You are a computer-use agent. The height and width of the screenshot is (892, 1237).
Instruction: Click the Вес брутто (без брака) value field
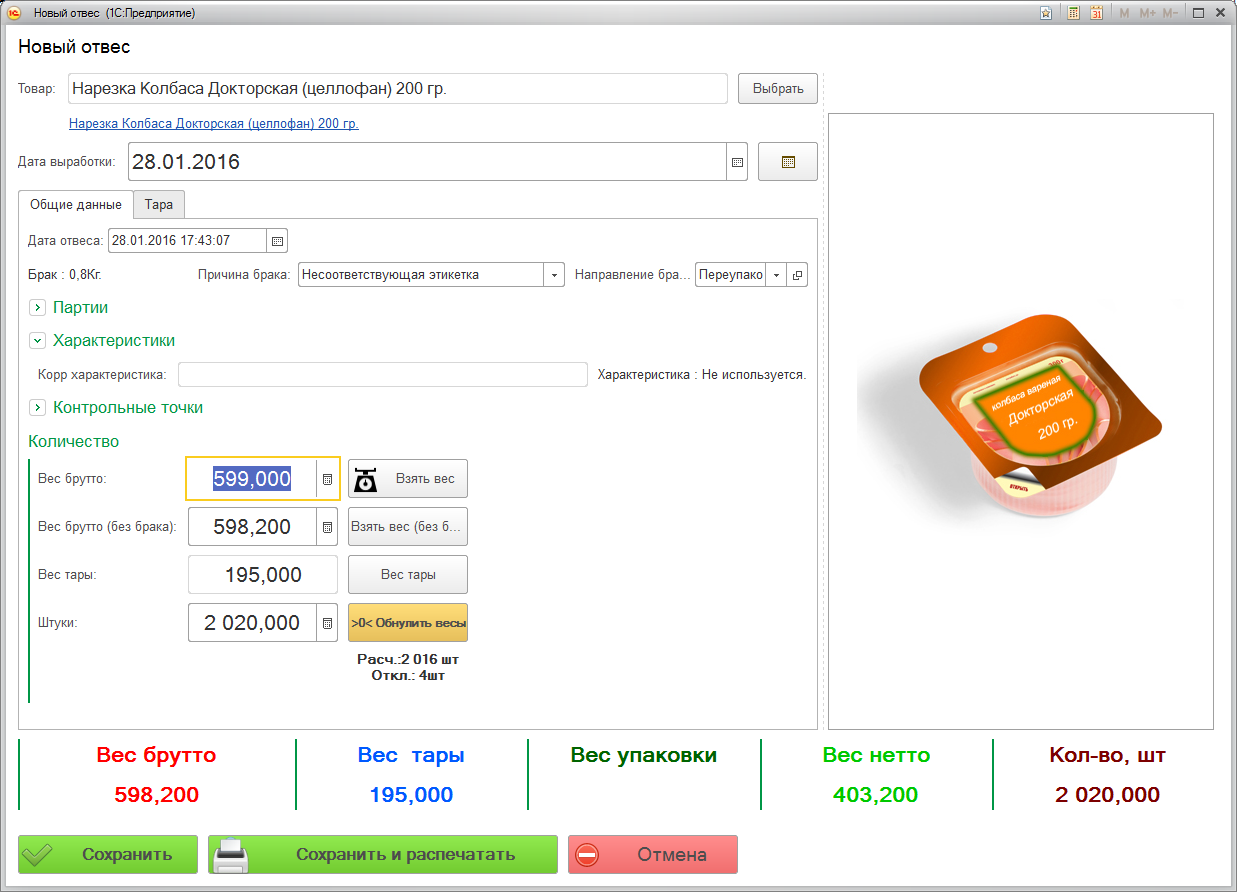pos(252,527)
